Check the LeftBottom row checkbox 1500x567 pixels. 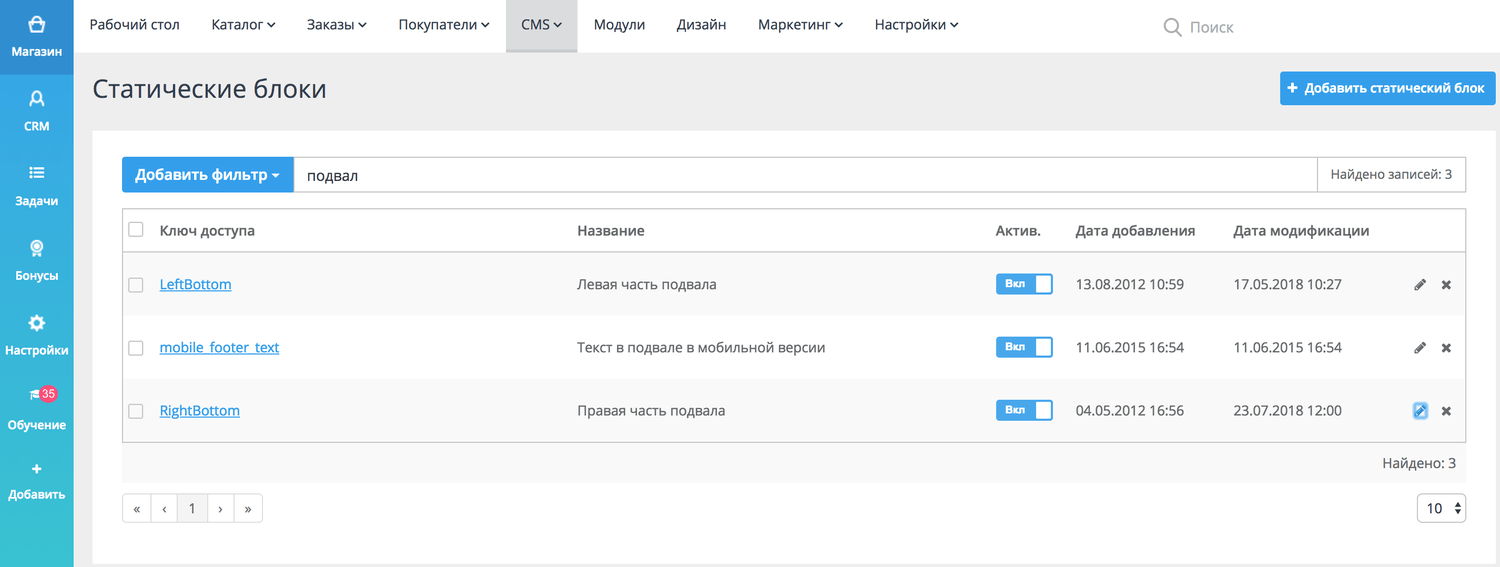click(x=136, y=285)
